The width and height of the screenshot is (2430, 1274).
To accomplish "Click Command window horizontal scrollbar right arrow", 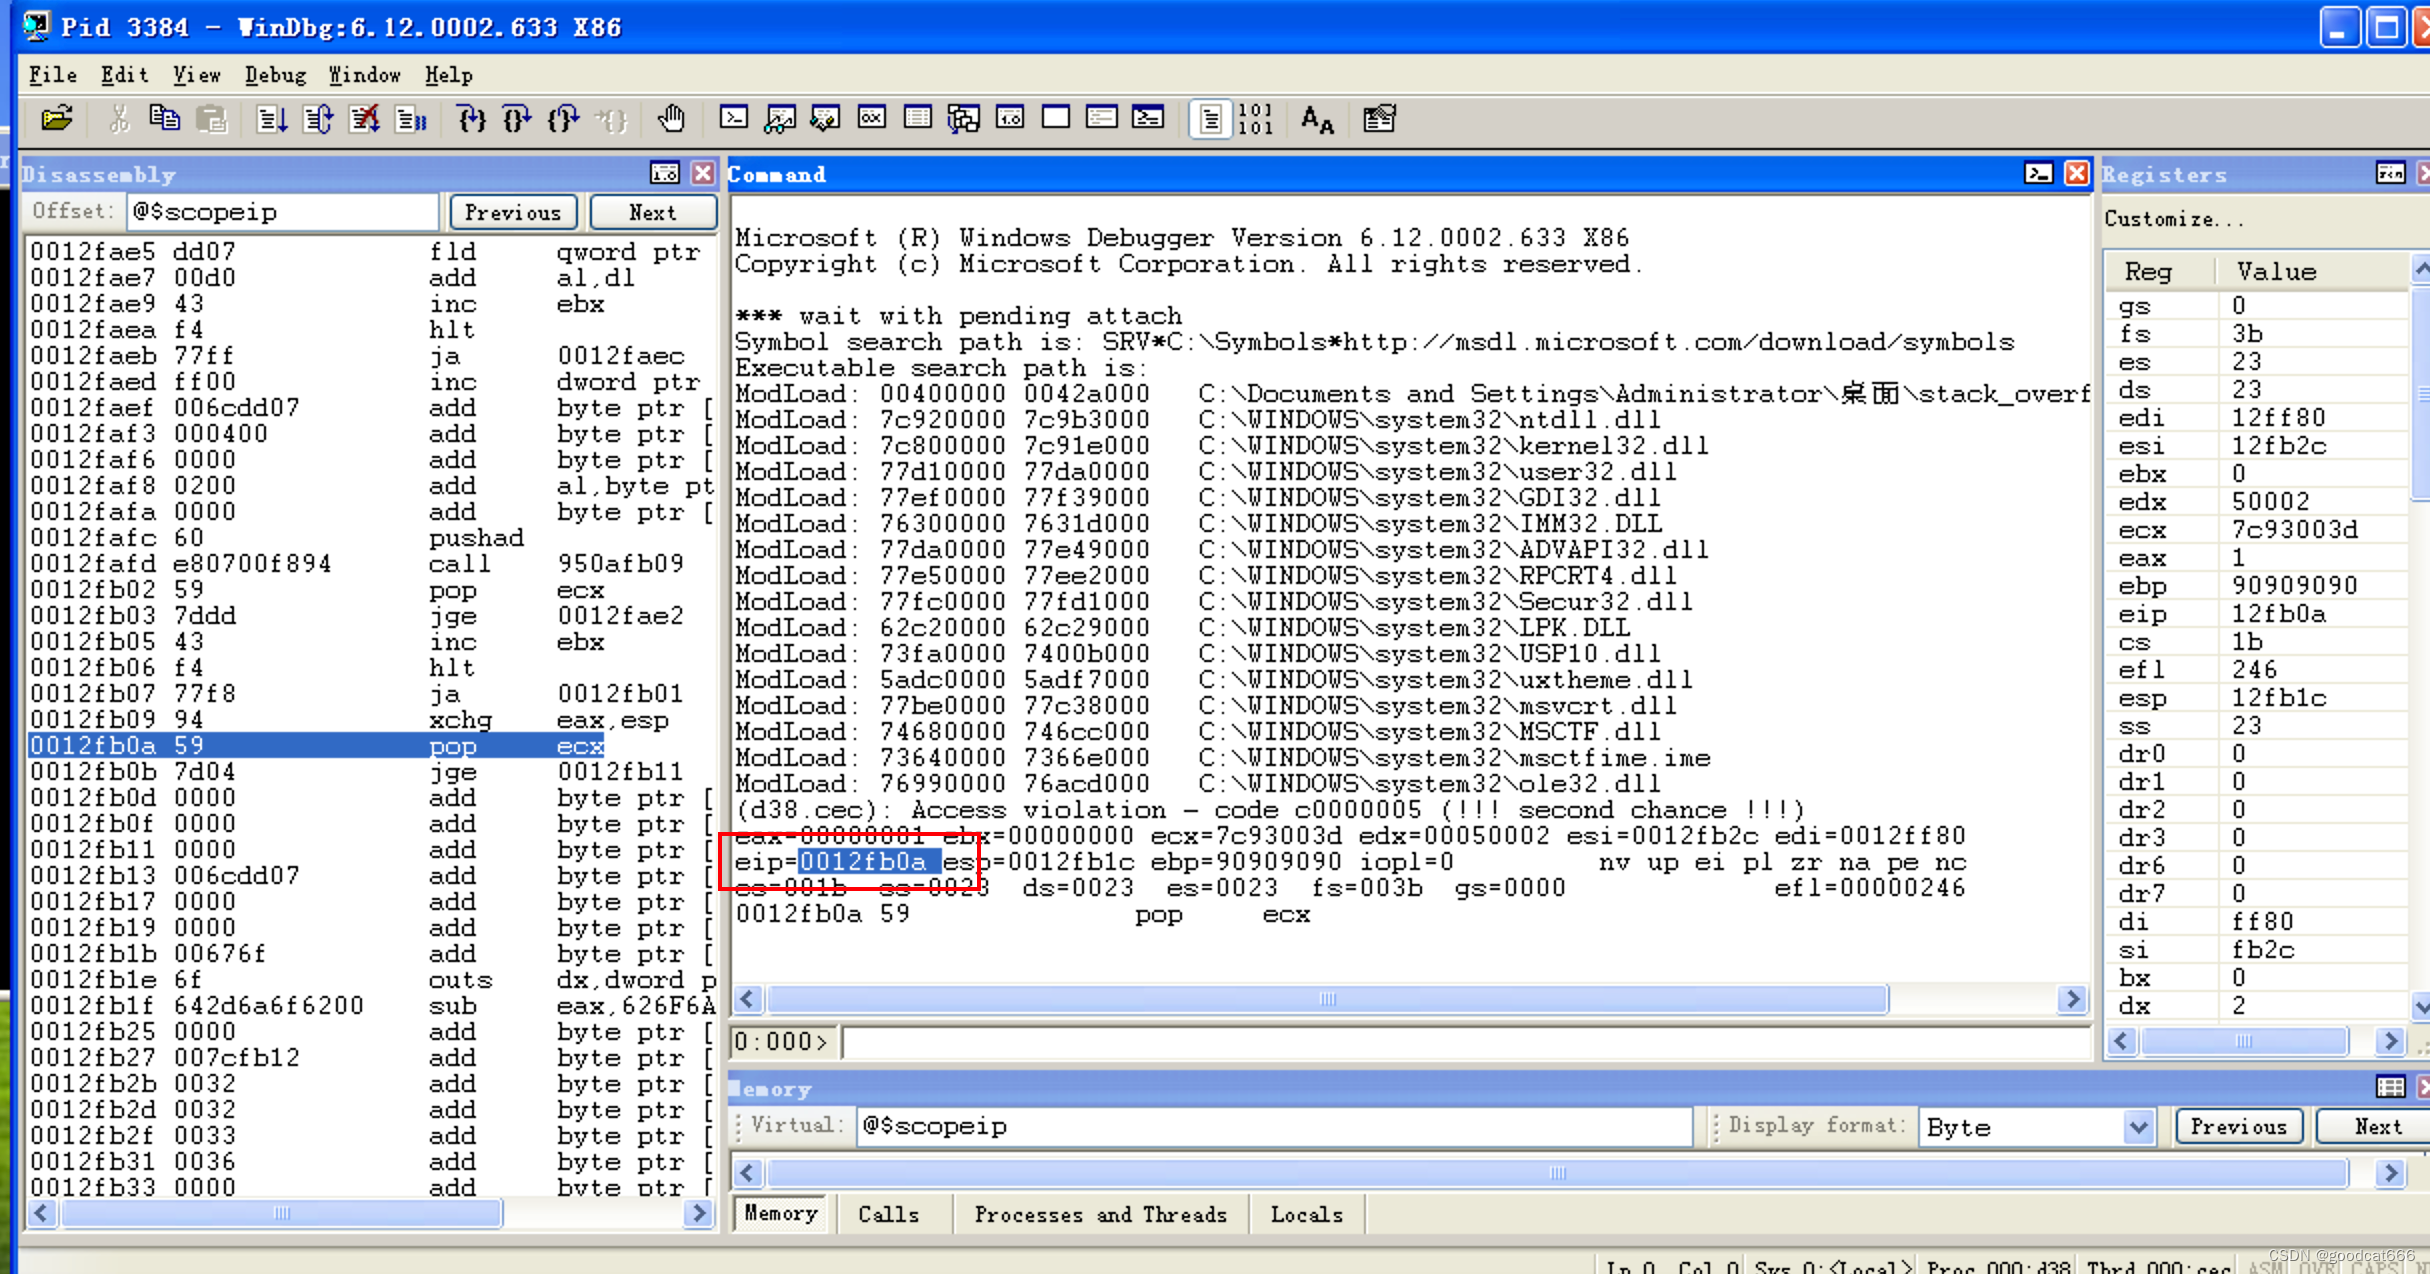I will pyautogui.click(x=2073, y=999).
